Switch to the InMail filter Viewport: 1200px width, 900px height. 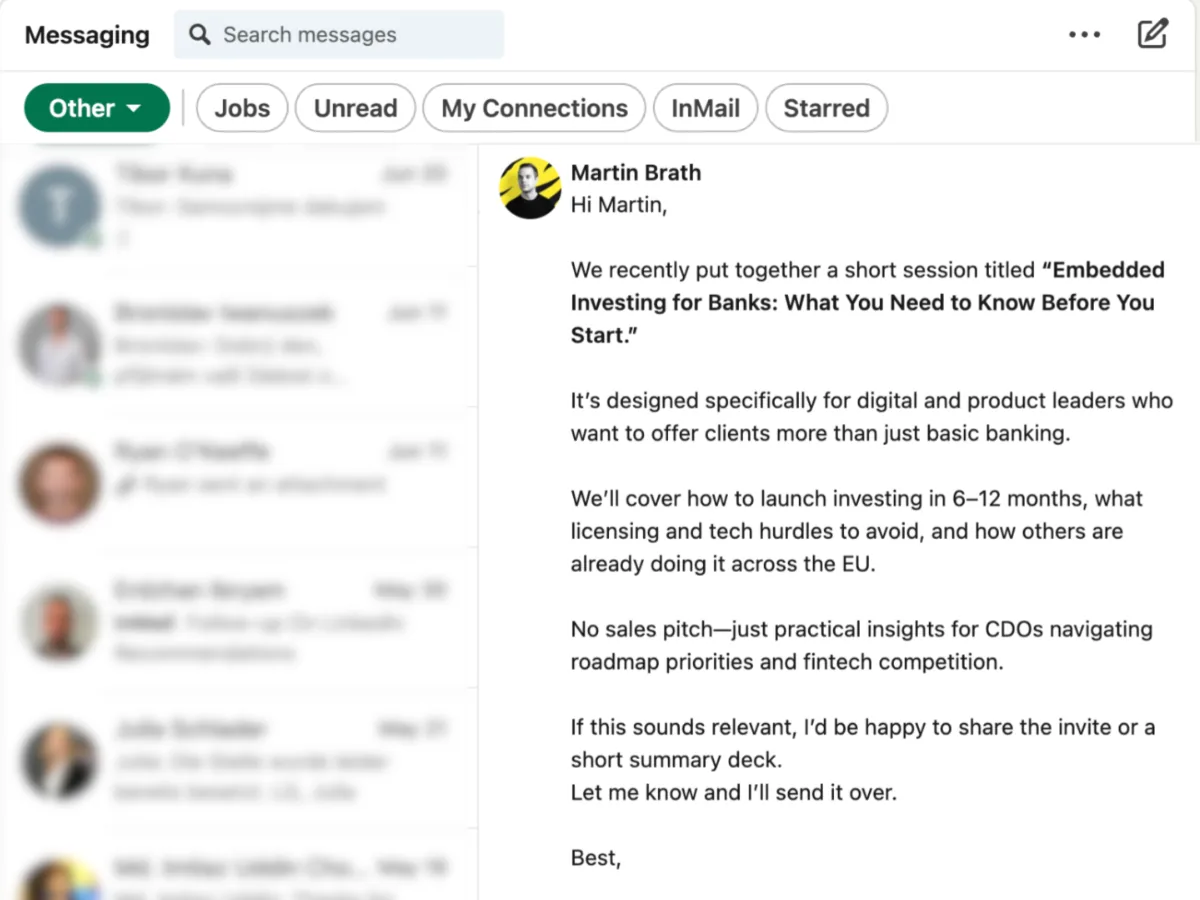pos(705,108)
